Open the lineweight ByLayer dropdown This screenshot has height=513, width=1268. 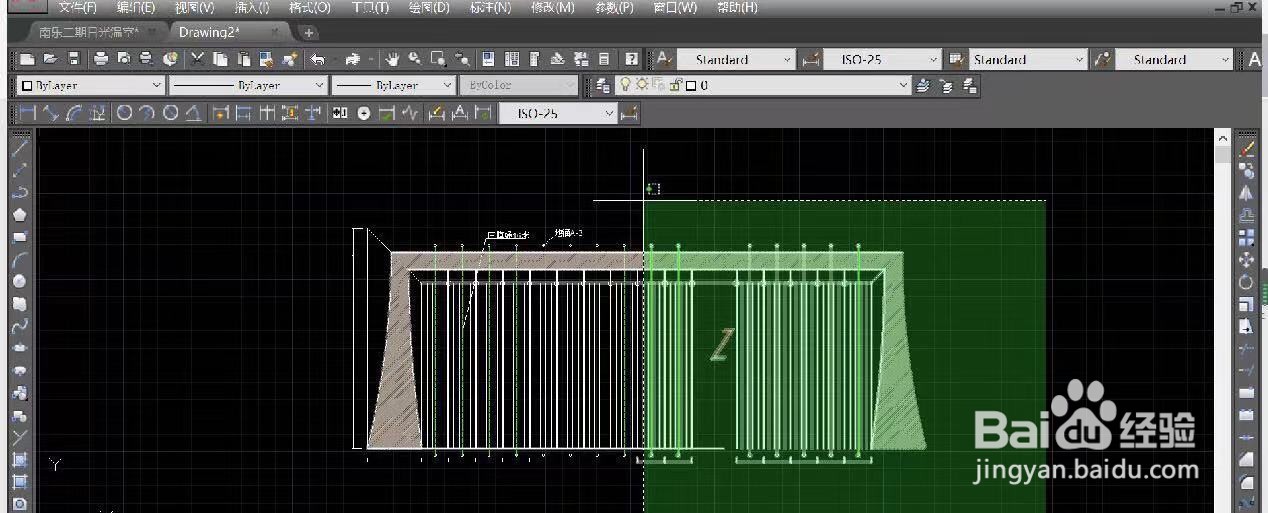394,86
